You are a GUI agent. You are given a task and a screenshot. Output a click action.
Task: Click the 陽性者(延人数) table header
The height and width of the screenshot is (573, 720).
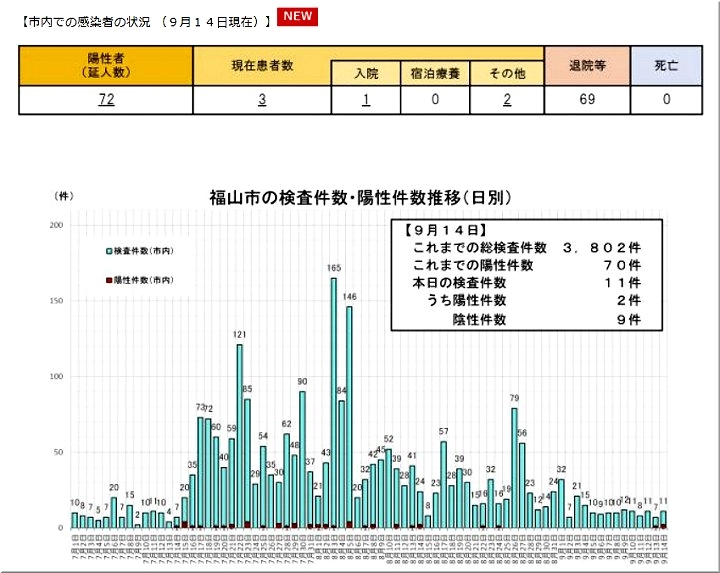[x=104, y=65]
